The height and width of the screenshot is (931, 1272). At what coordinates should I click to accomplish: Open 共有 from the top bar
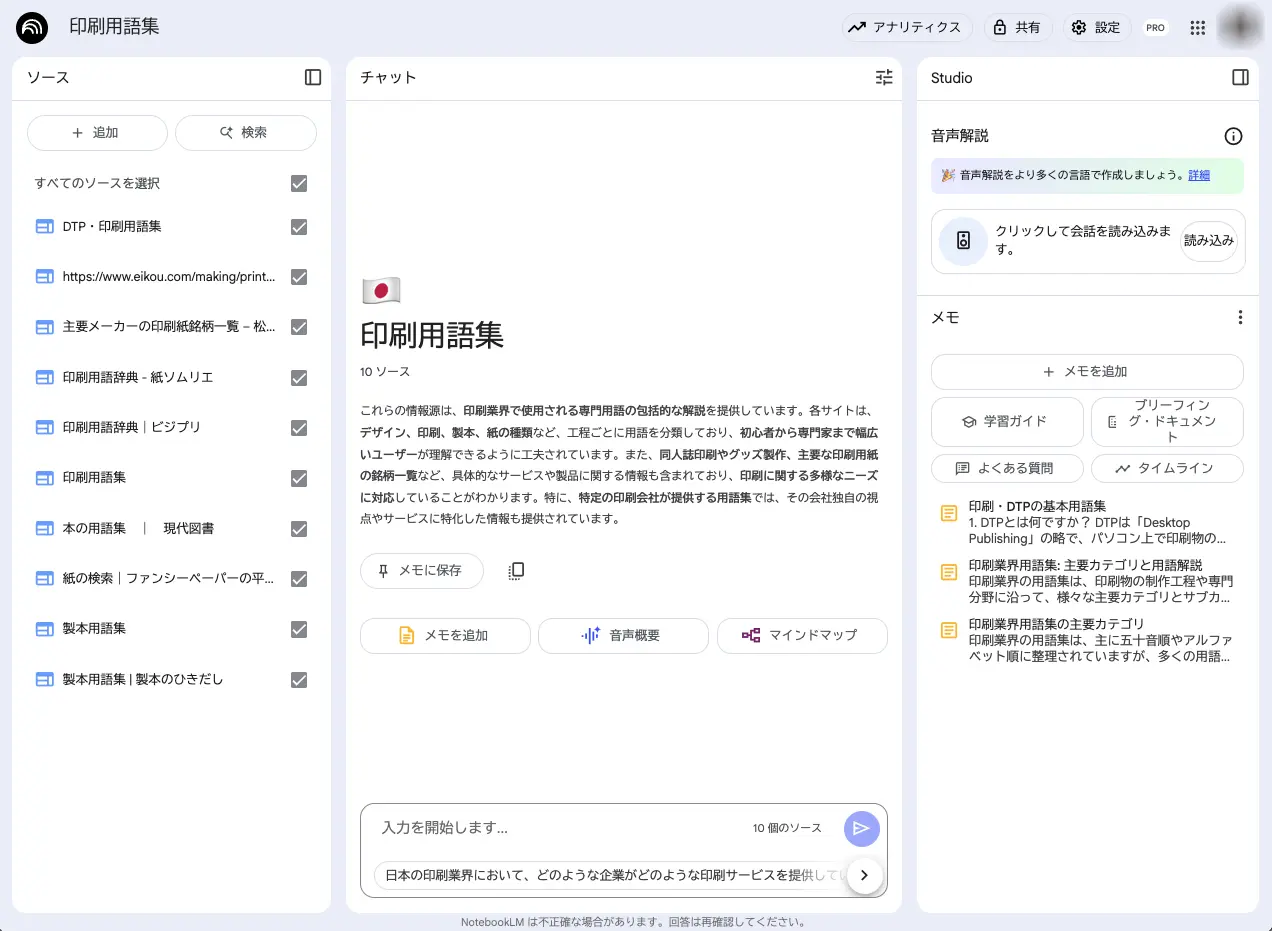pyautogui.click(x=1019, y=27)
